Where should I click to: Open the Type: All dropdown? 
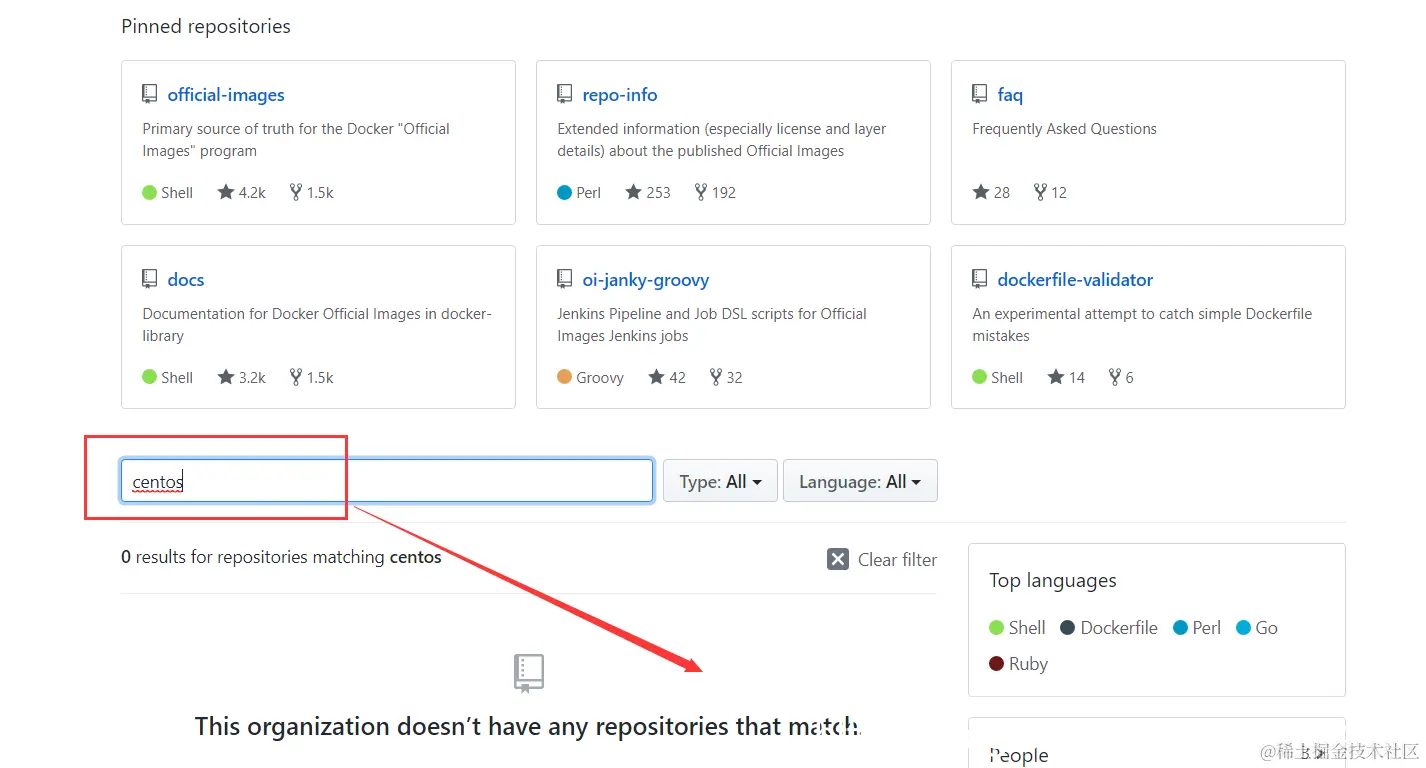point(720,481)
